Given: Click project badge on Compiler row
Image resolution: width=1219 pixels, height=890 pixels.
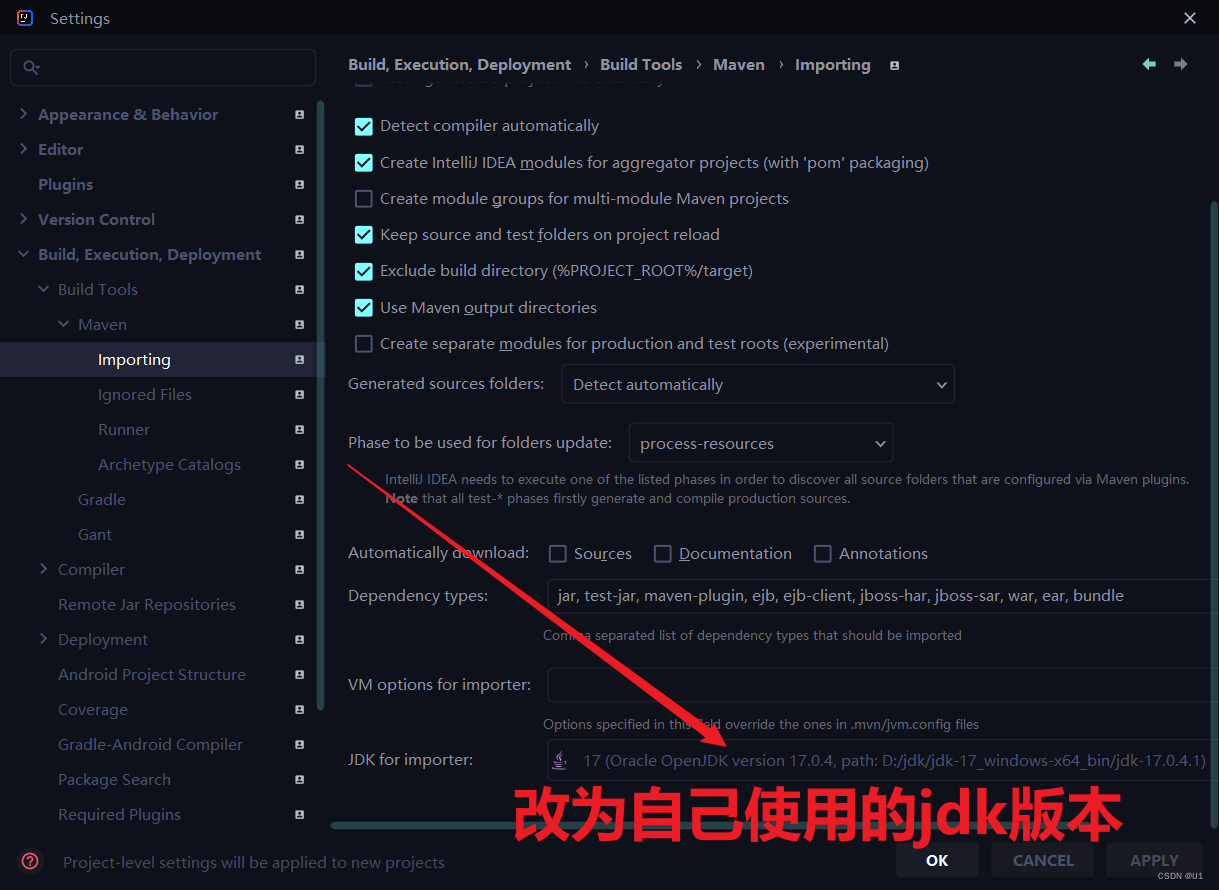Looking at the screenshot, I should tap(299, 570).
